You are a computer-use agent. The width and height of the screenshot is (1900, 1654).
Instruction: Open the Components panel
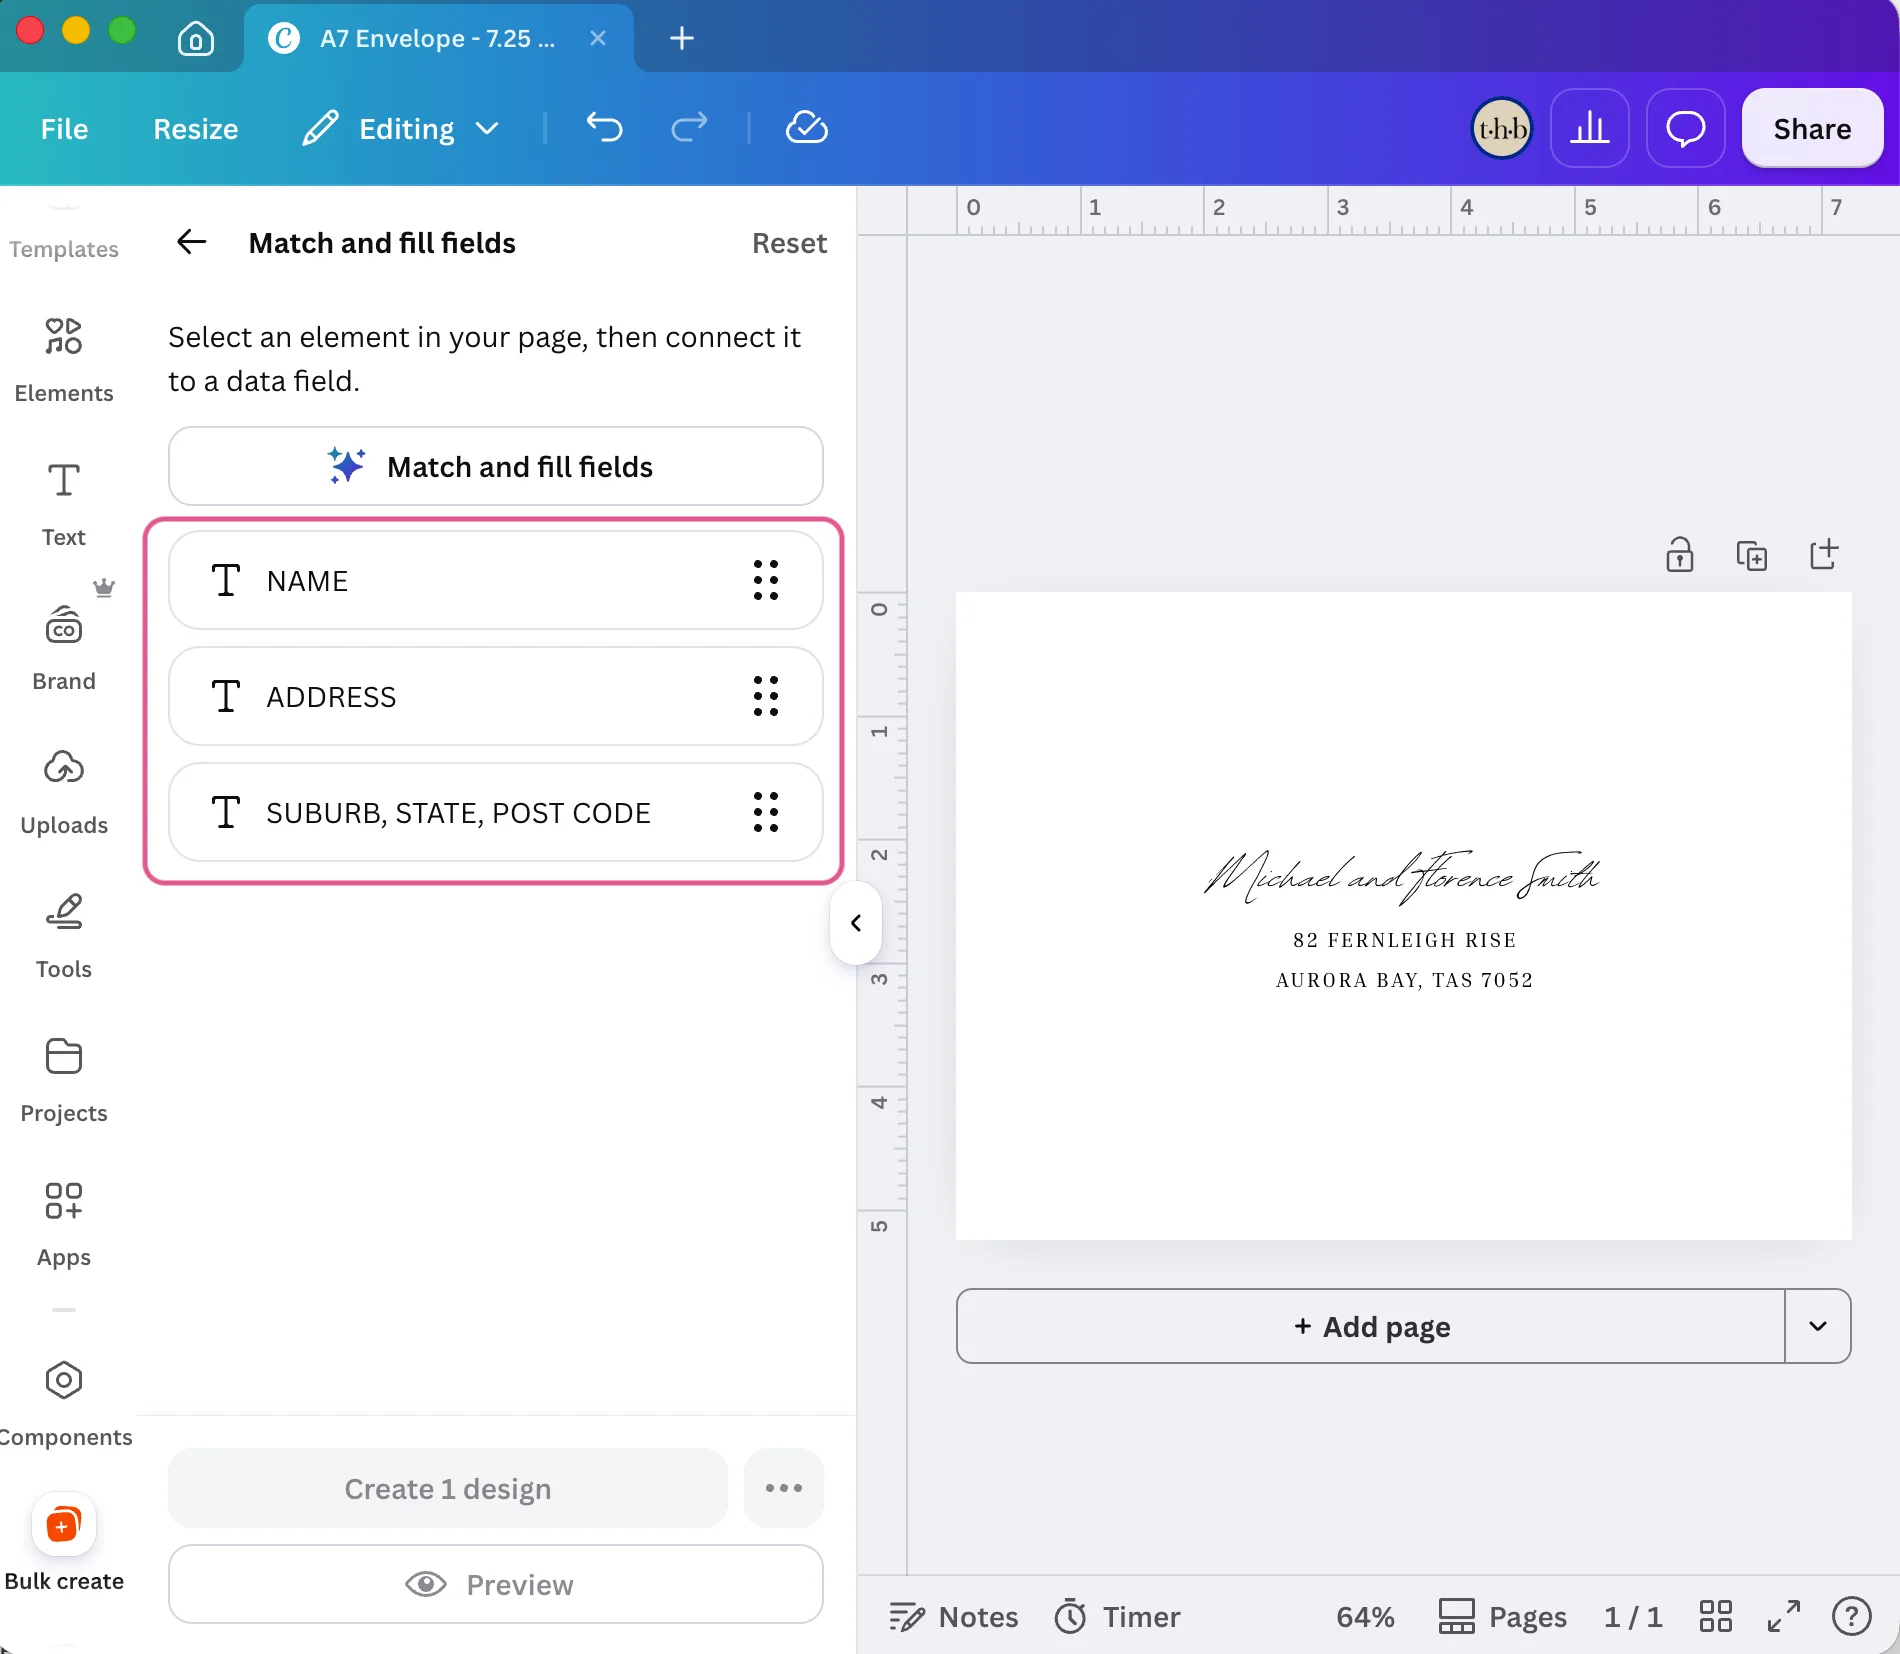[64, 1404]
